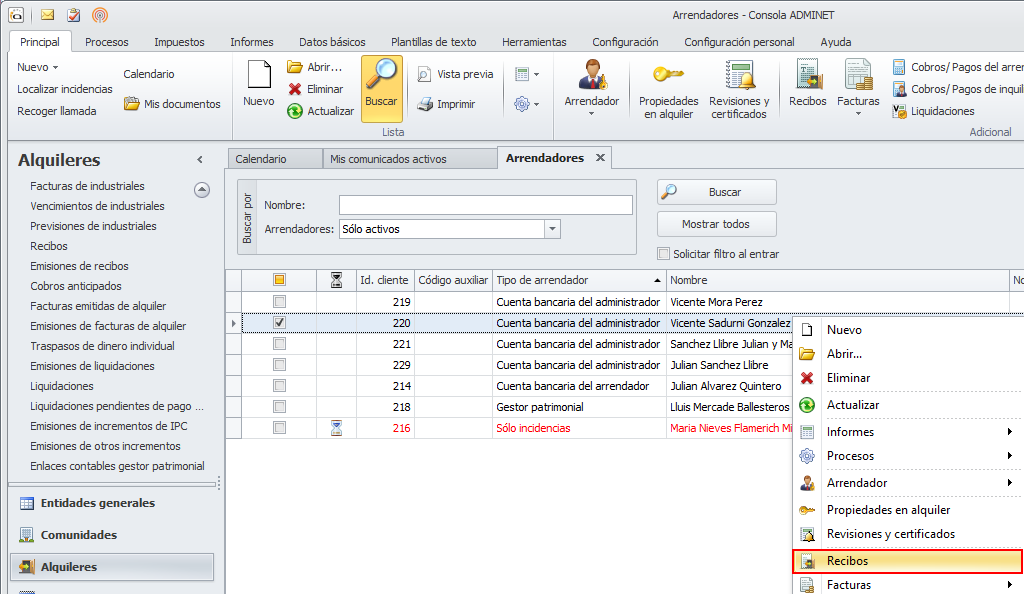
Task: Click the Imprimir printer icon
Action: click(x=425, y=104)
